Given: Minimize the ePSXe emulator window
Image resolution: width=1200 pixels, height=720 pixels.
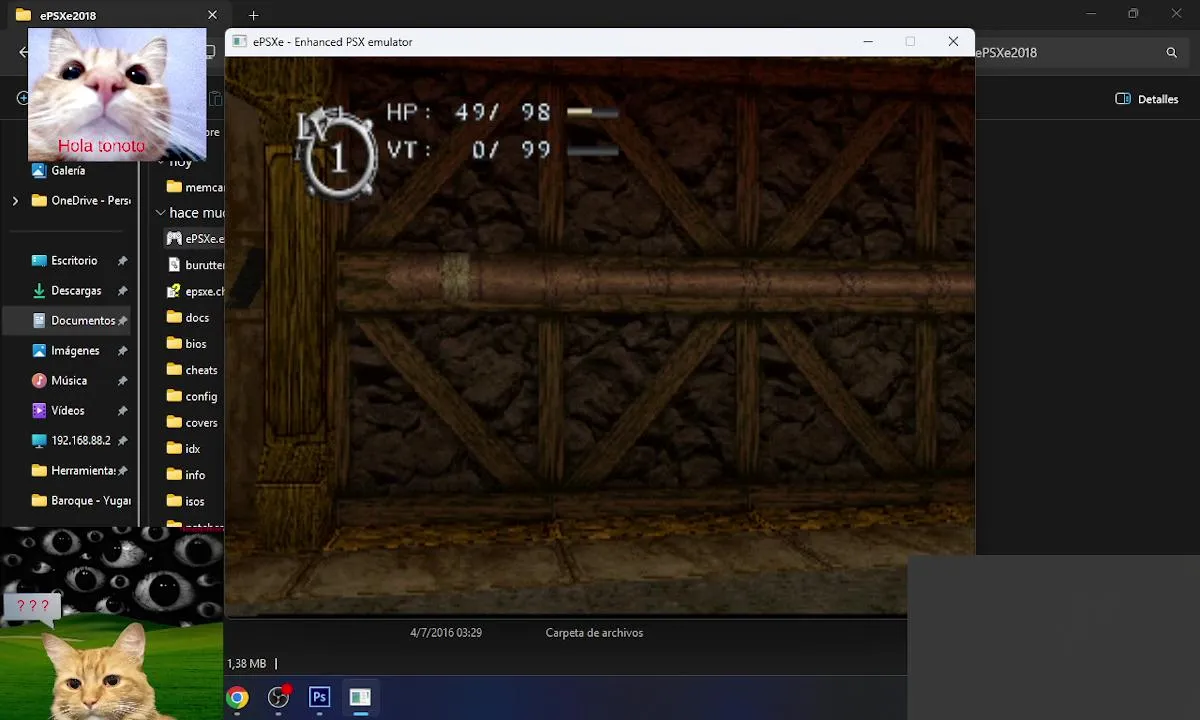Looking at the screenshot, I should coord(868,42).
